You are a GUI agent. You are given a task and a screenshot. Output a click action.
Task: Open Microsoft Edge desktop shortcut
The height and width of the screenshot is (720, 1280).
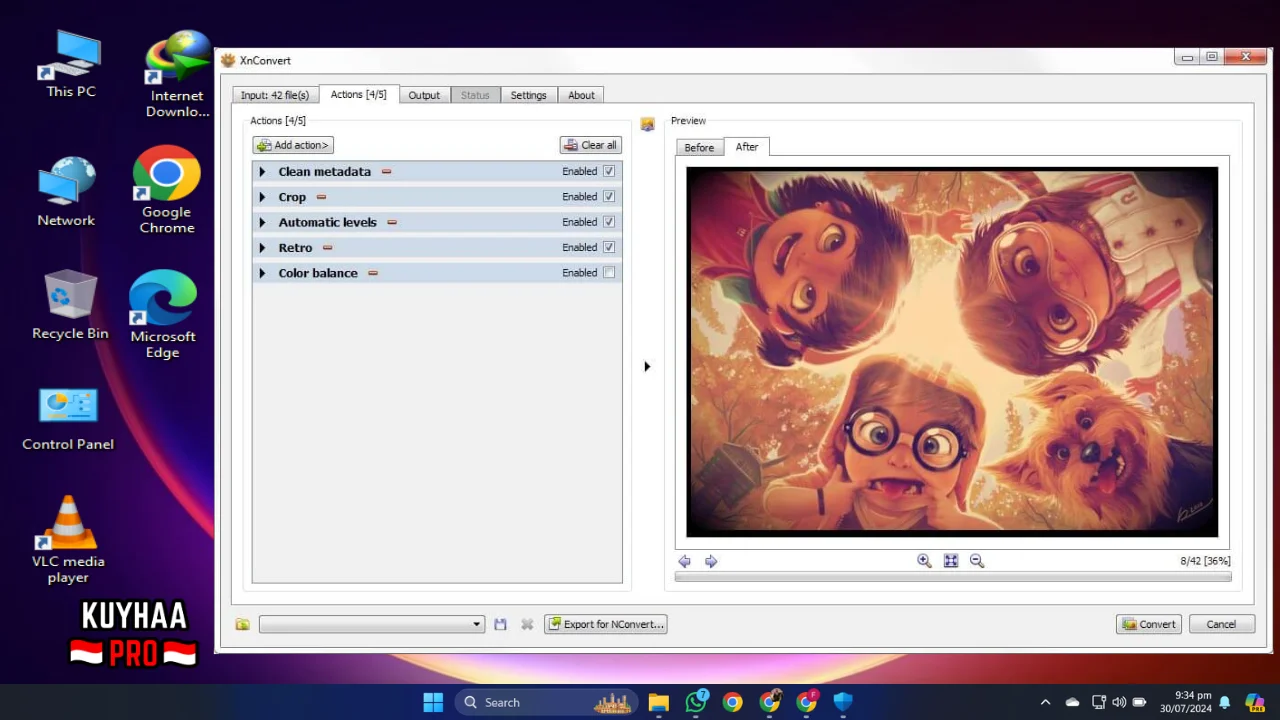coord(162,314)
